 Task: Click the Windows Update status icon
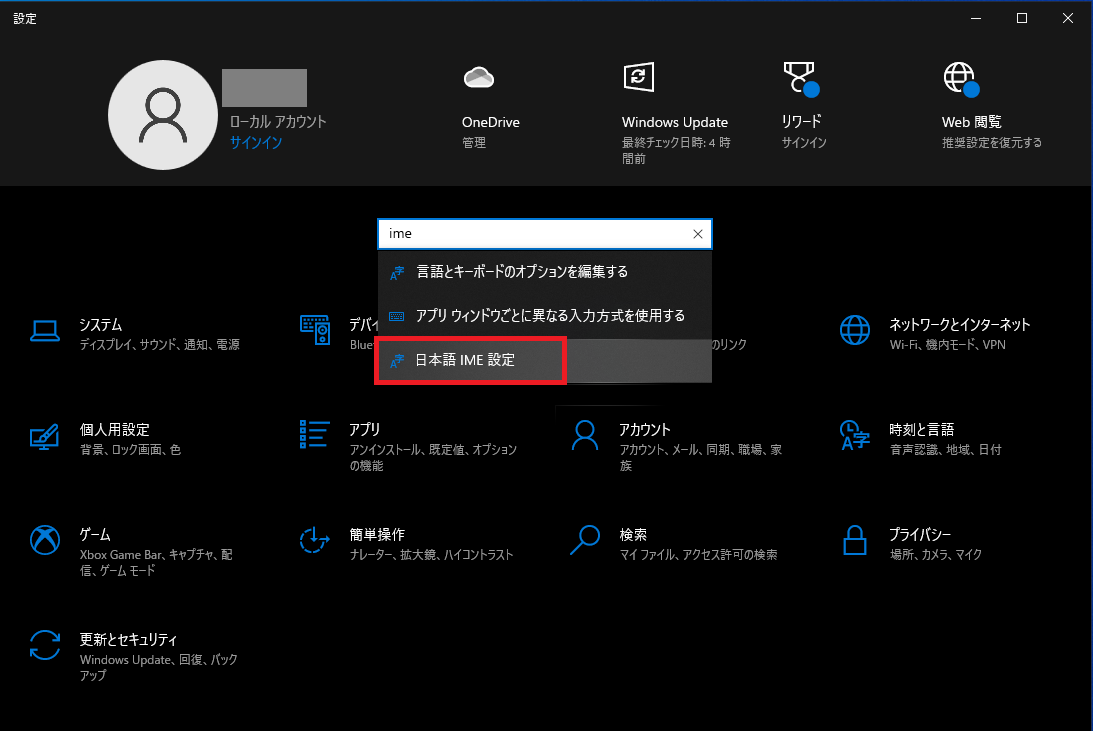(638, 77)
